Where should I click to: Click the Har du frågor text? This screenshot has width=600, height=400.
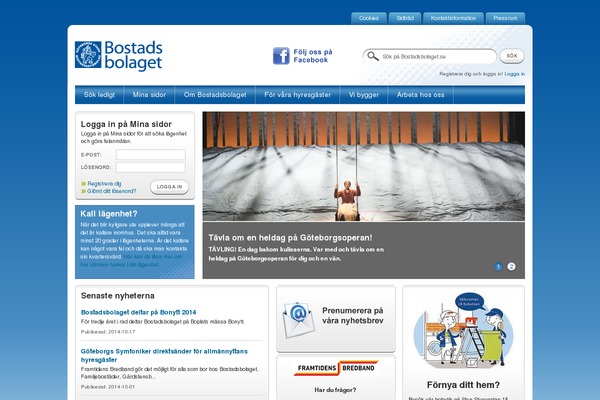click(335, 390)
